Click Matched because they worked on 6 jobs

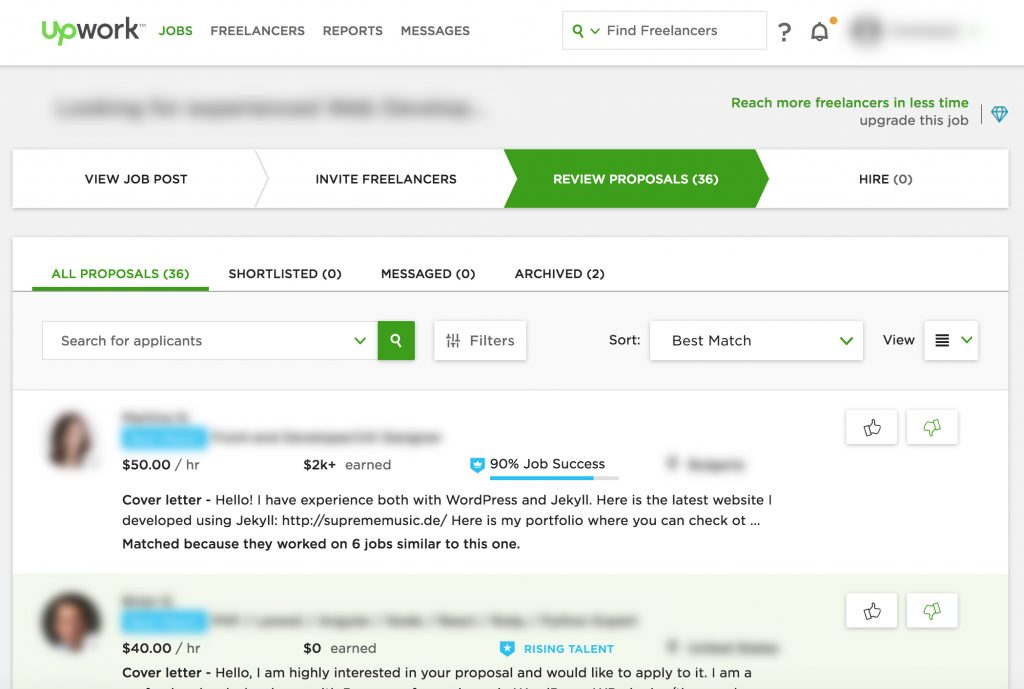tap(321, 543)
